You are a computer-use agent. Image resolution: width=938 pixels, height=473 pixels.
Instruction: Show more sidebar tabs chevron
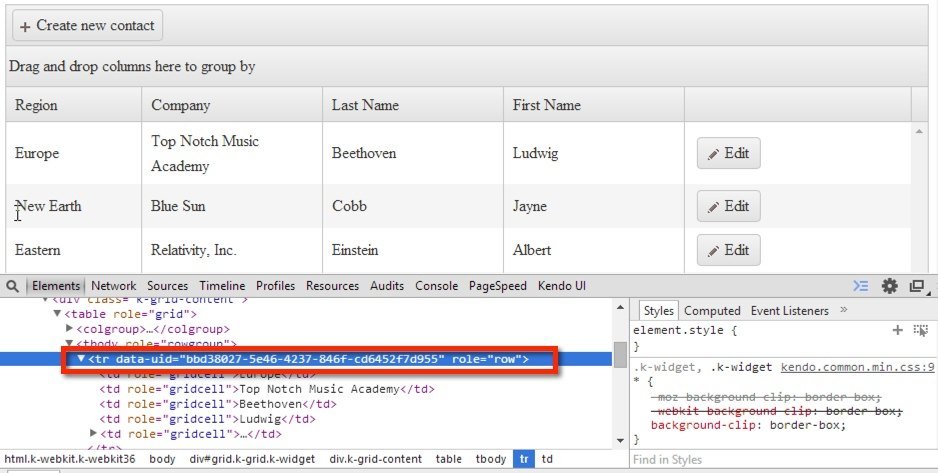pyautogui.click(x=843, y=310)
